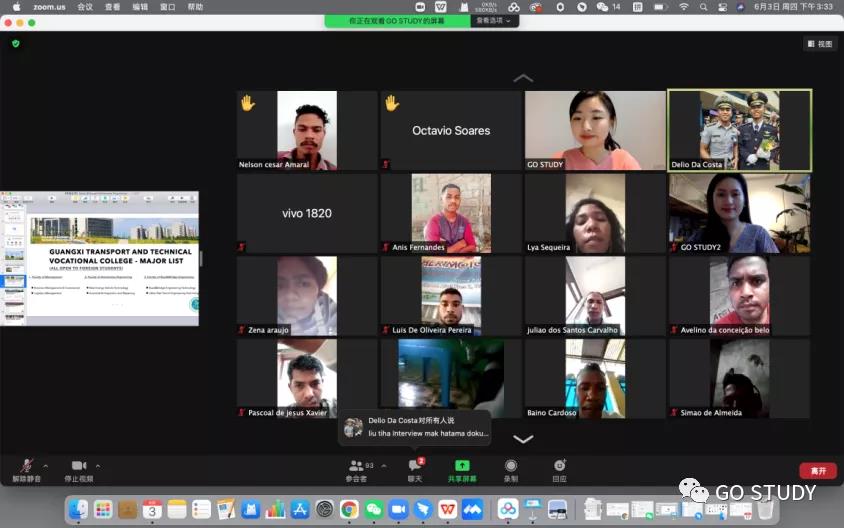Open the 会议 menu in menu bar
This screenshot has height=528, width=844.
click(85, 6)
